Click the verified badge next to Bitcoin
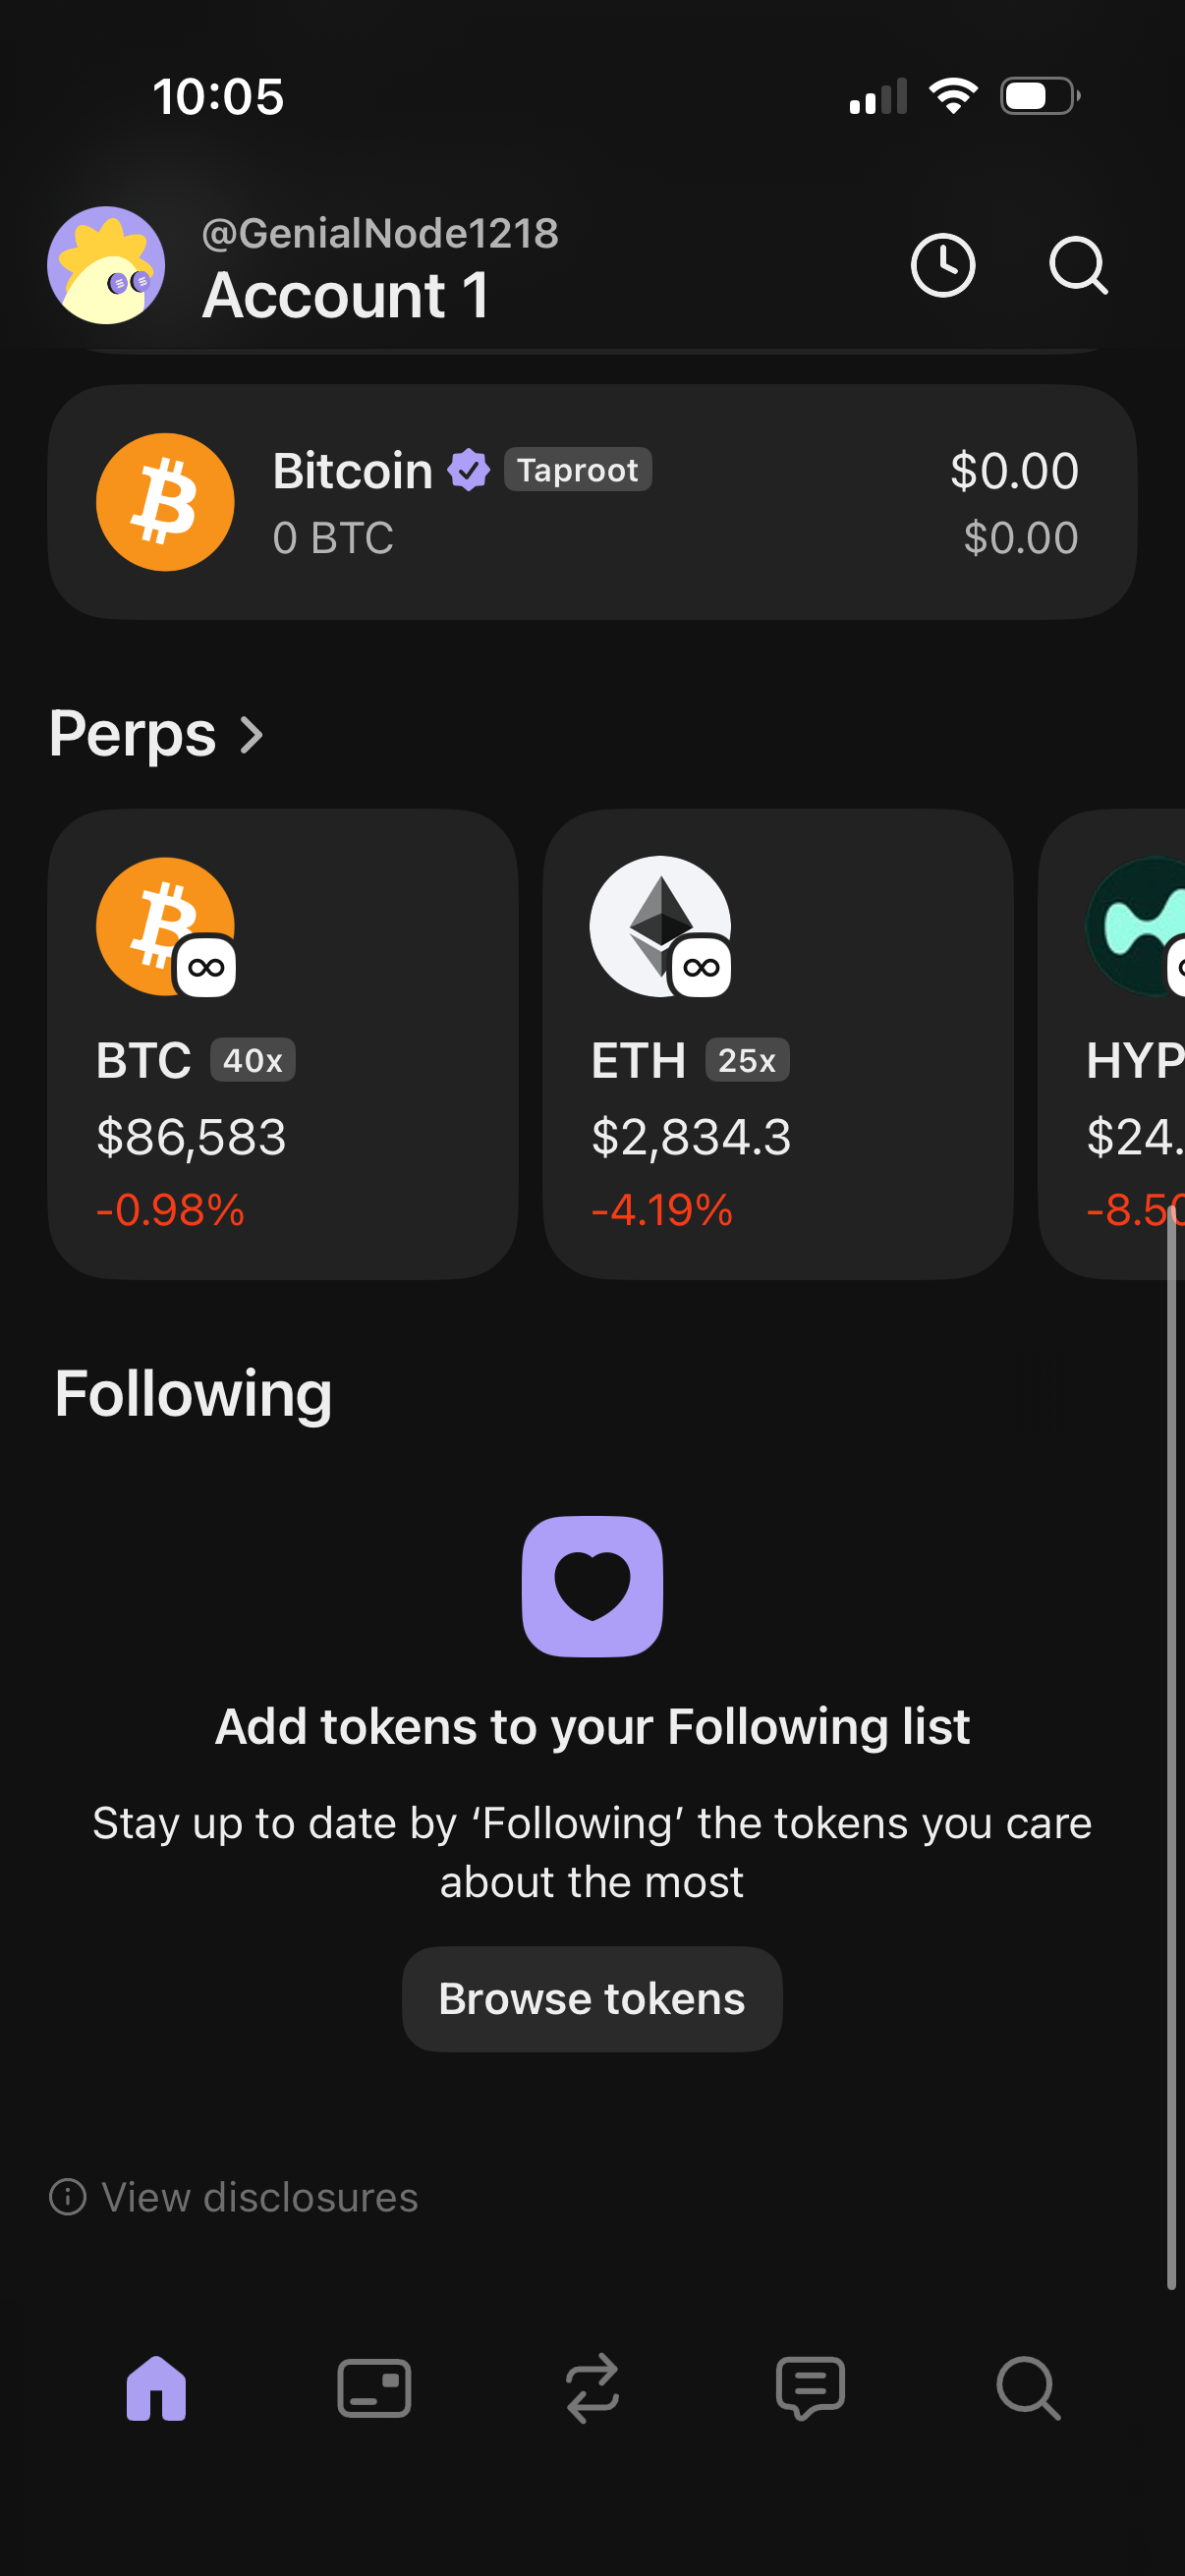Screen dimensions: 1185x2576 click(468, 470)
